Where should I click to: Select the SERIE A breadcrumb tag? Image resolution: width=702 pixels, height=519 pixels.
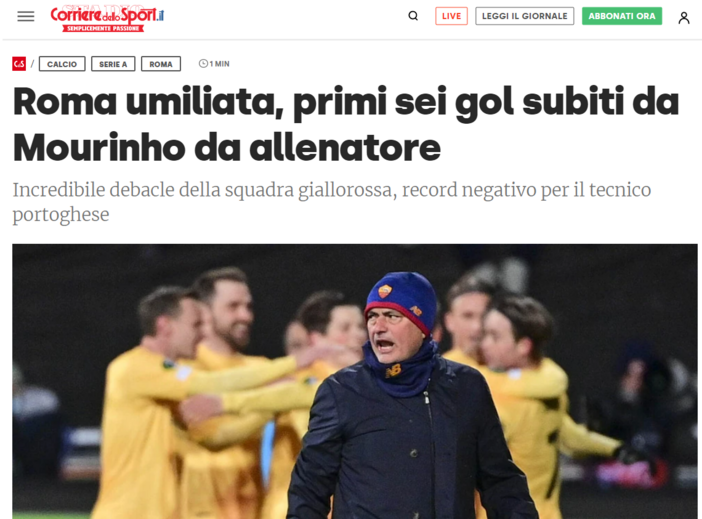coord(113,64)
